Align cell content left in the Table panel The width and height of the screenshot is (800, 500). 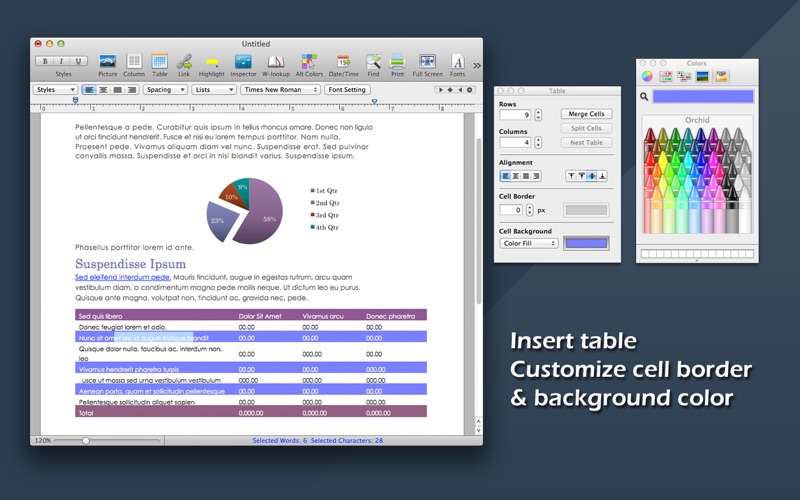point(505,176)
